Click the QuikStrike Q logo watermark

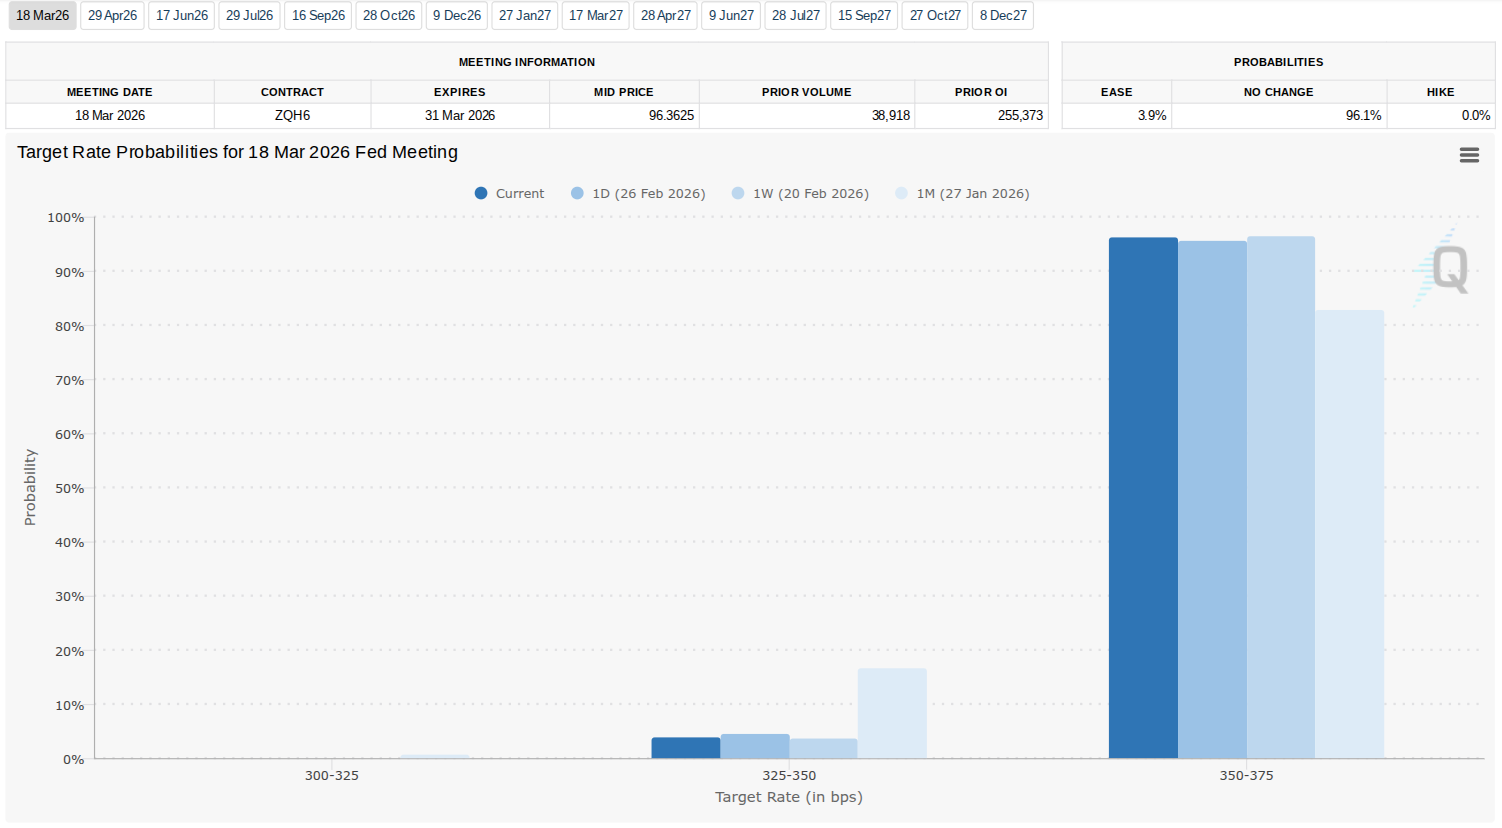click(x=1446, y=268)
